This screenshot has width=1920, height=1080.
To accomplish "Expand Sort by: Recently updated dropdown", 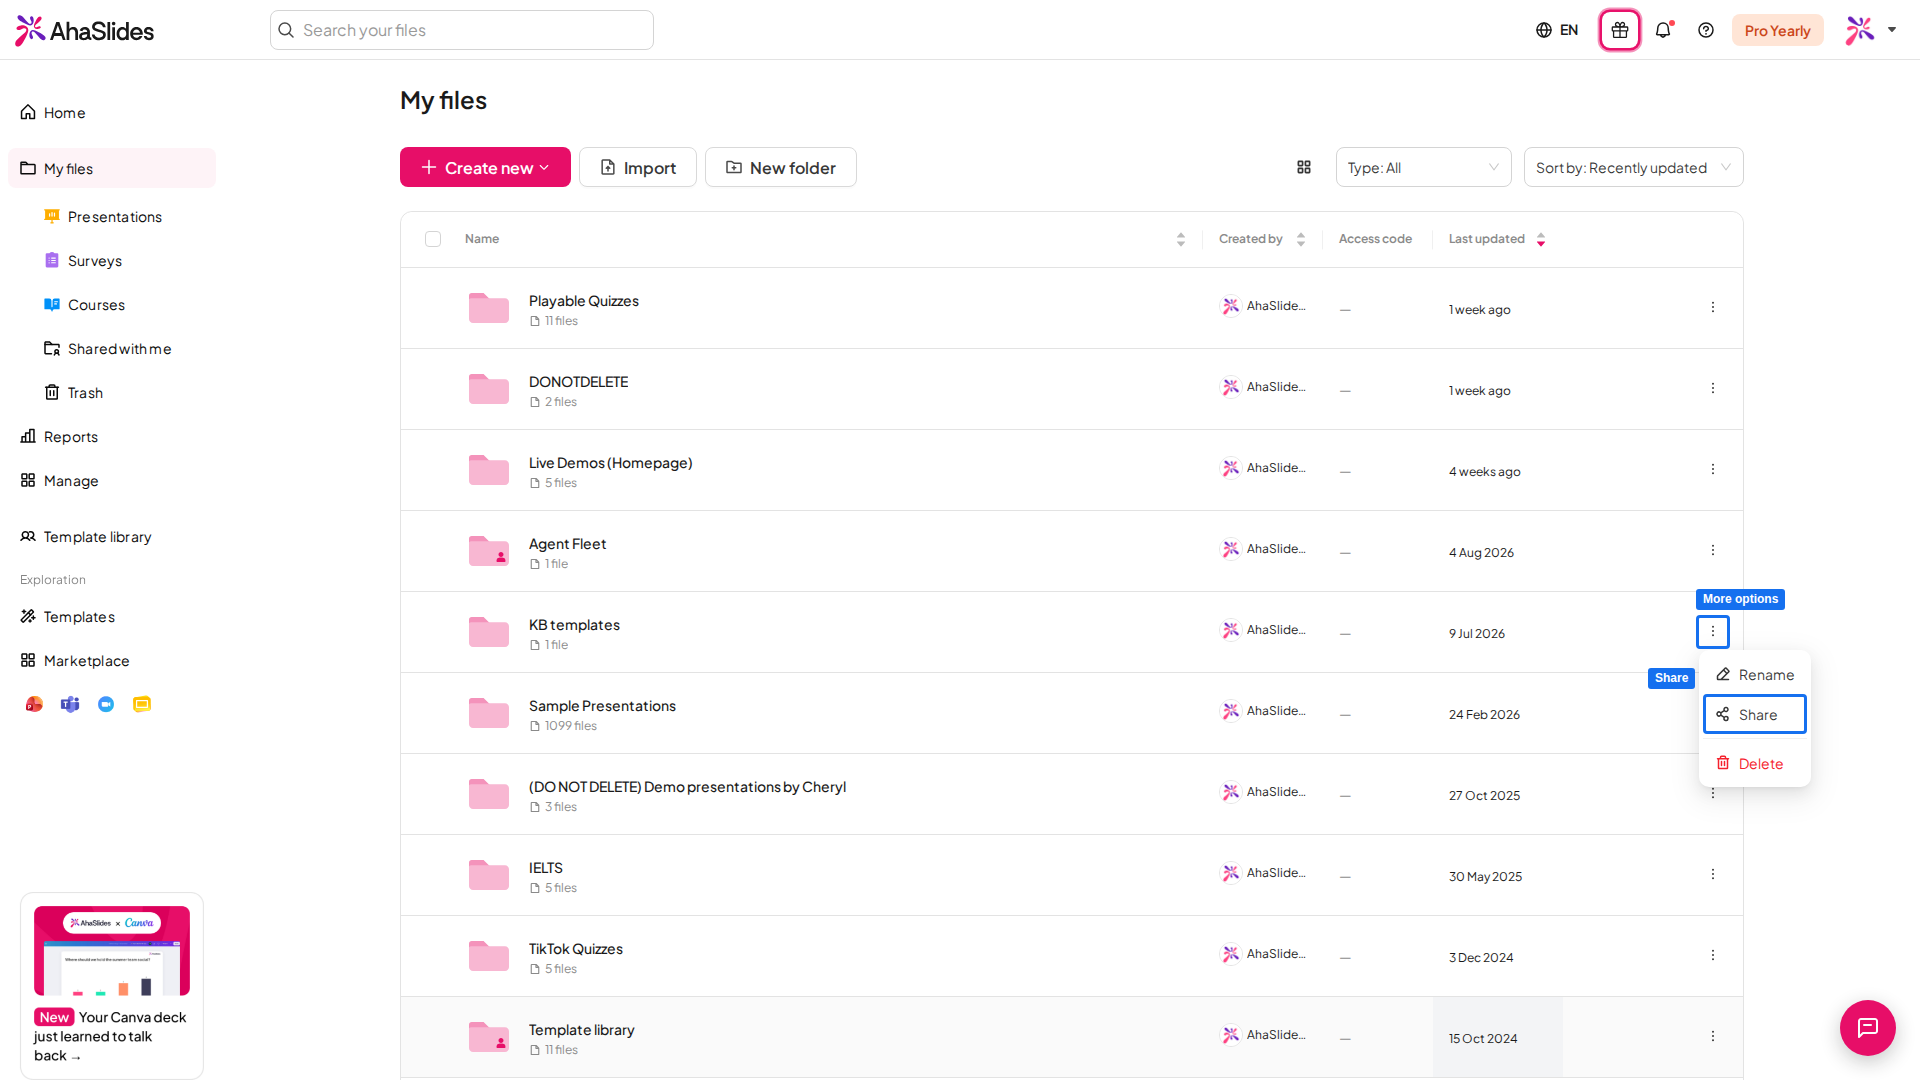I will (1633, 167).
